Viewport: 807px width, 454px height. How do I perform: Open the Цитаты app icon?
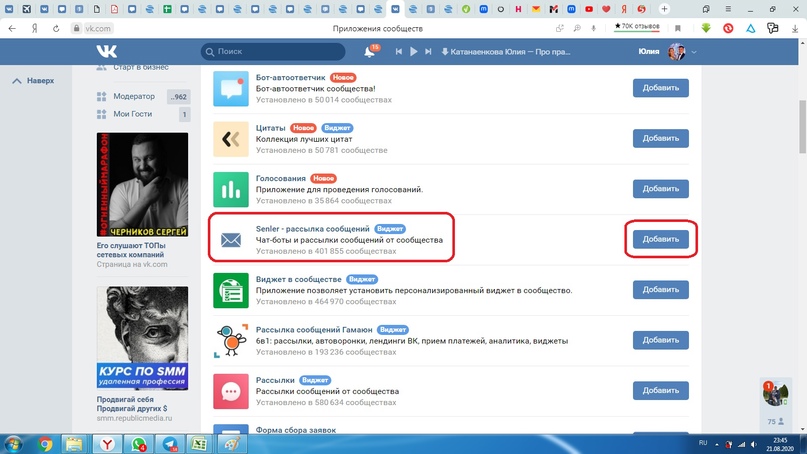coord(231,139)
